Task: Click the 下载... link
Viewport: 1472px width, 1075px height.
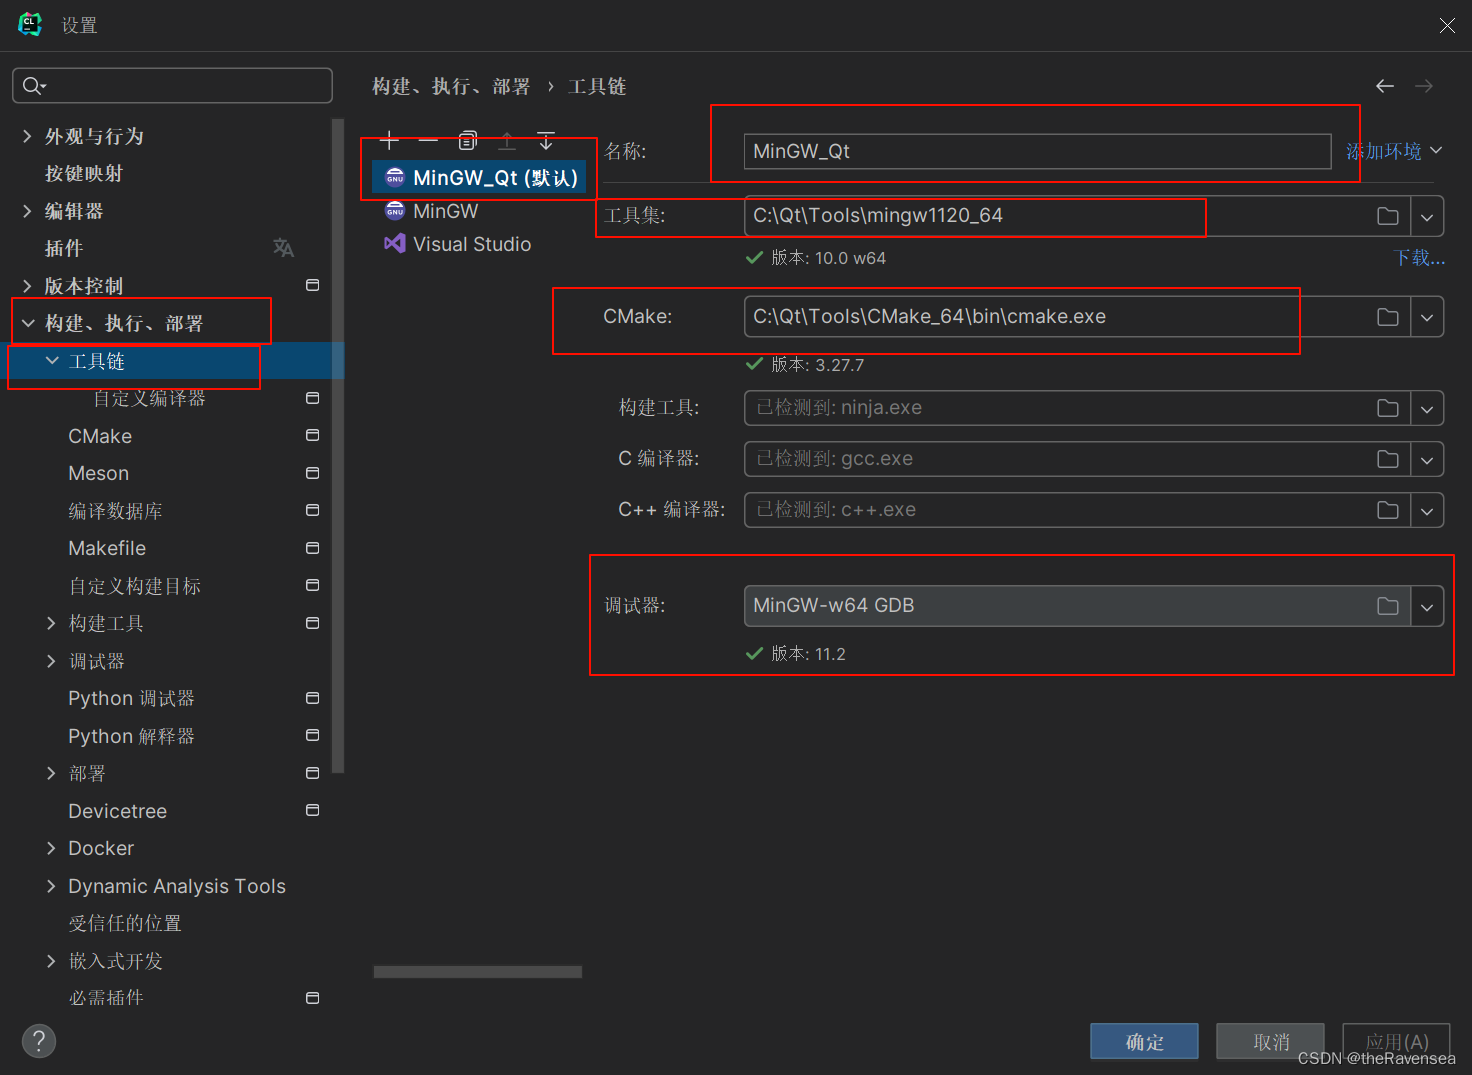Action: pyautogui.click(x=1419, y=258)
